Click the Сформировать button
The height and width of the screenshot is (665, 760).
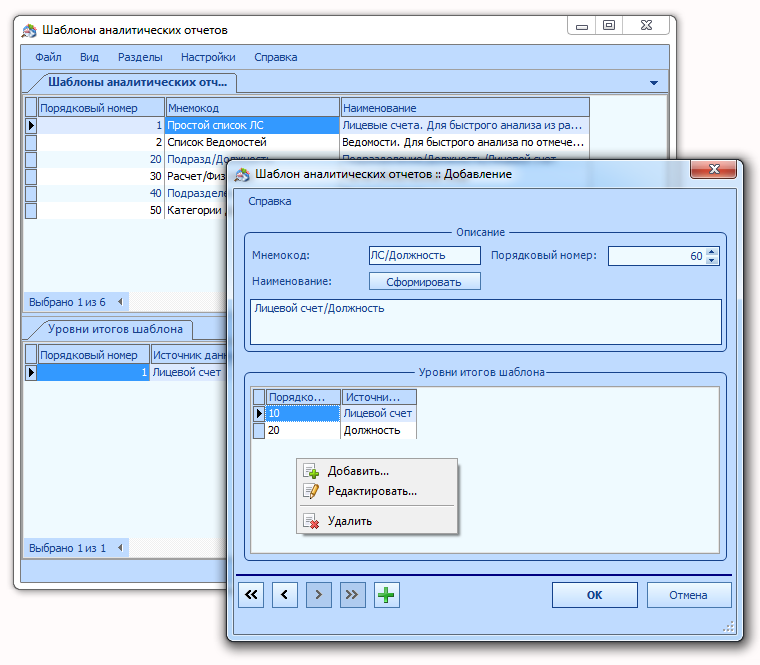[424, 282]
